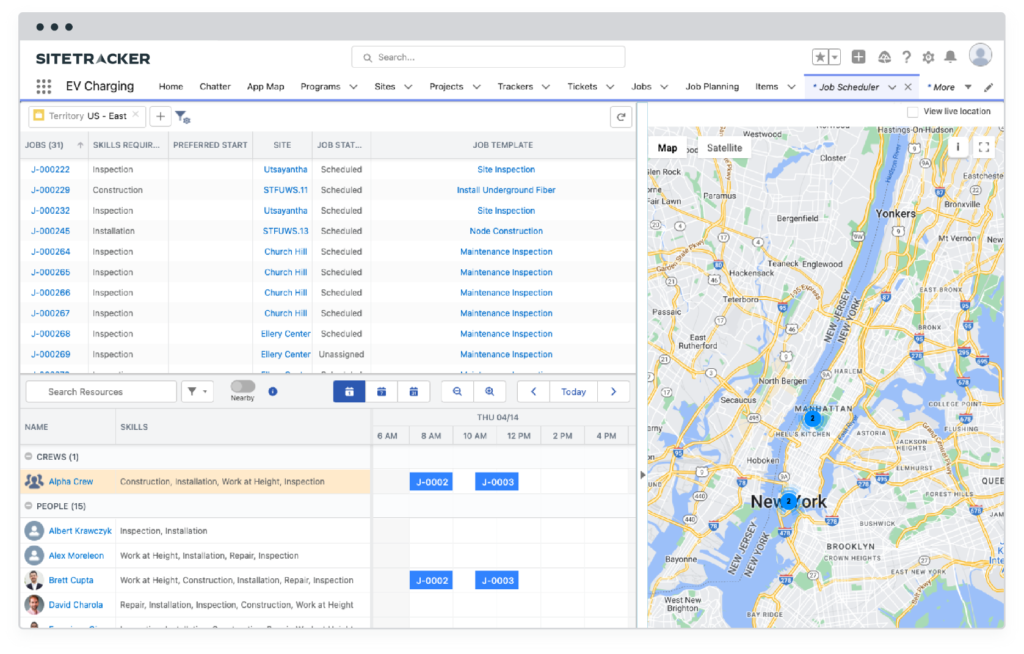Collapse the map panel with the side arrow
This screenshot has height=654, width=1024.
[643, 475]
